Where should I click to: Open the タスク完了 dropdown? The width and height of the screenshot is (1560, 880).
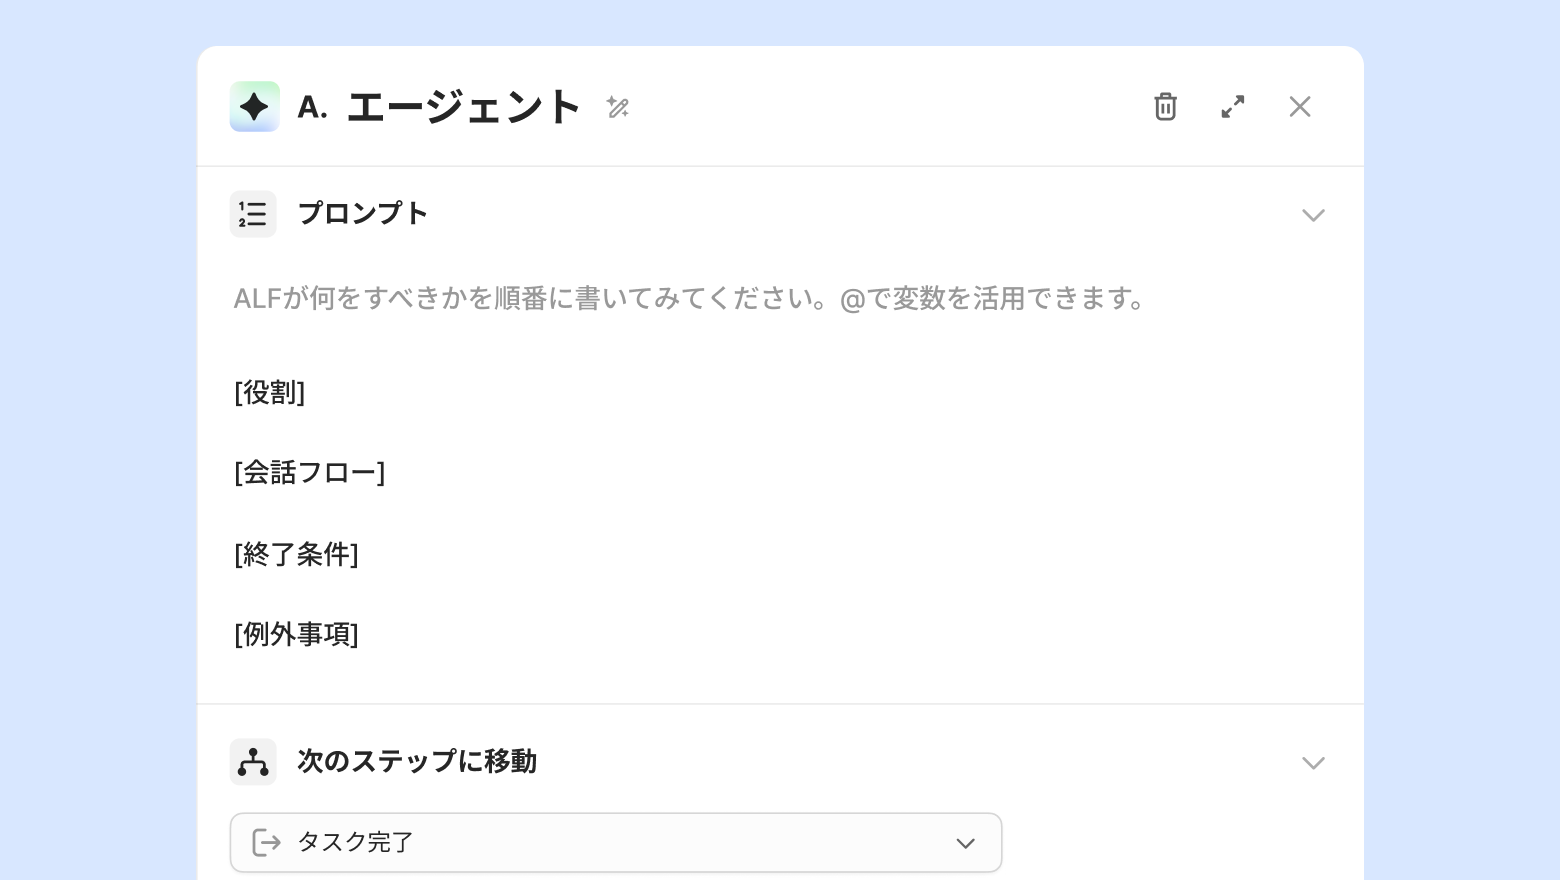coord(615,843)
